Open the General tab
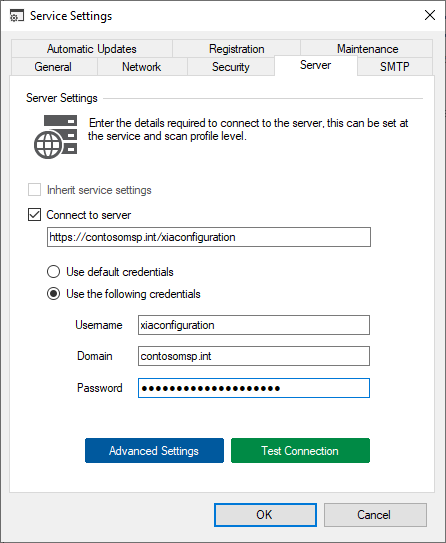The image size is (446, 543). click(x=53, y=66)
